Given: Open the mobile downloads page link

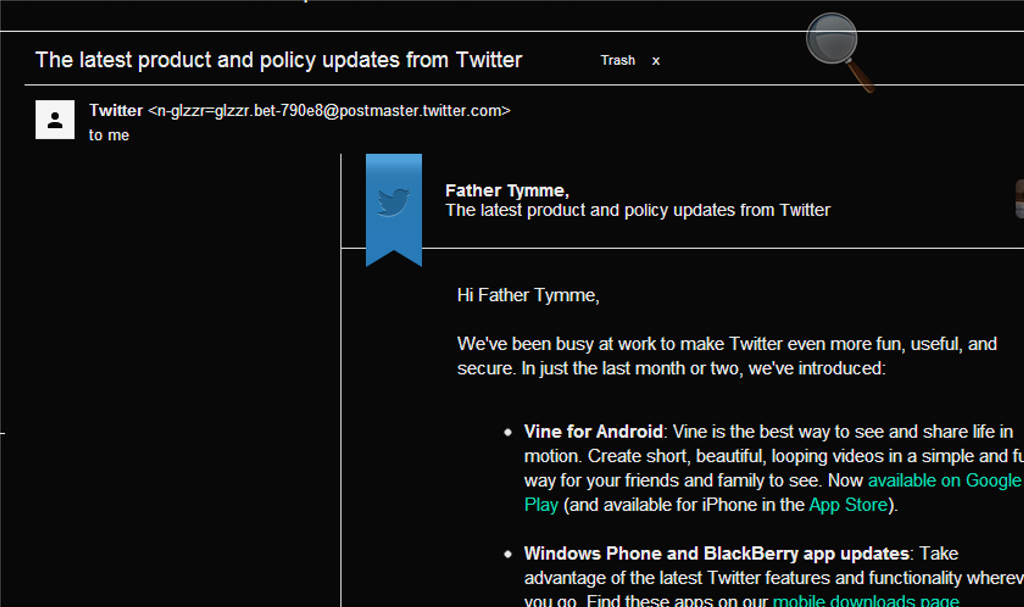Looking at the screenshot, I should 866,600.
